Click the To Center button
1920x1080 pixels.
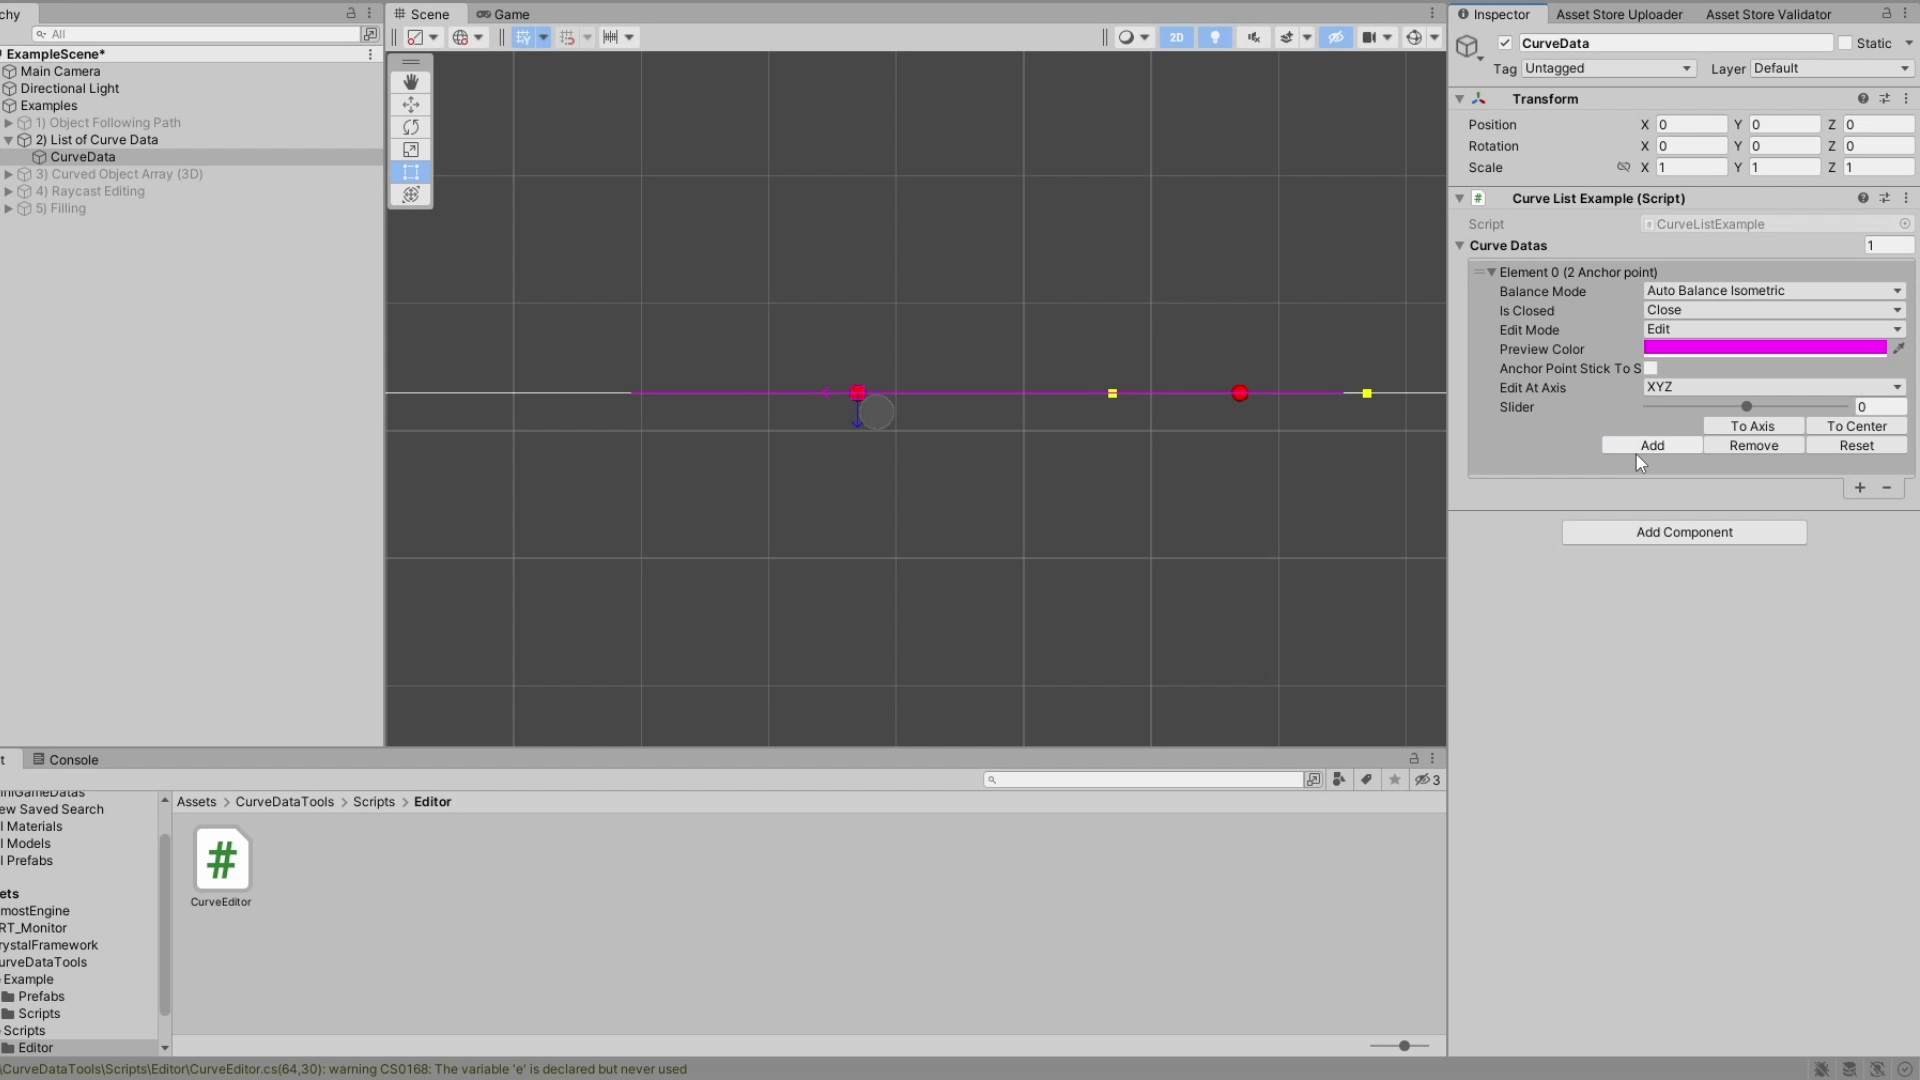[x=1856, y=426]
